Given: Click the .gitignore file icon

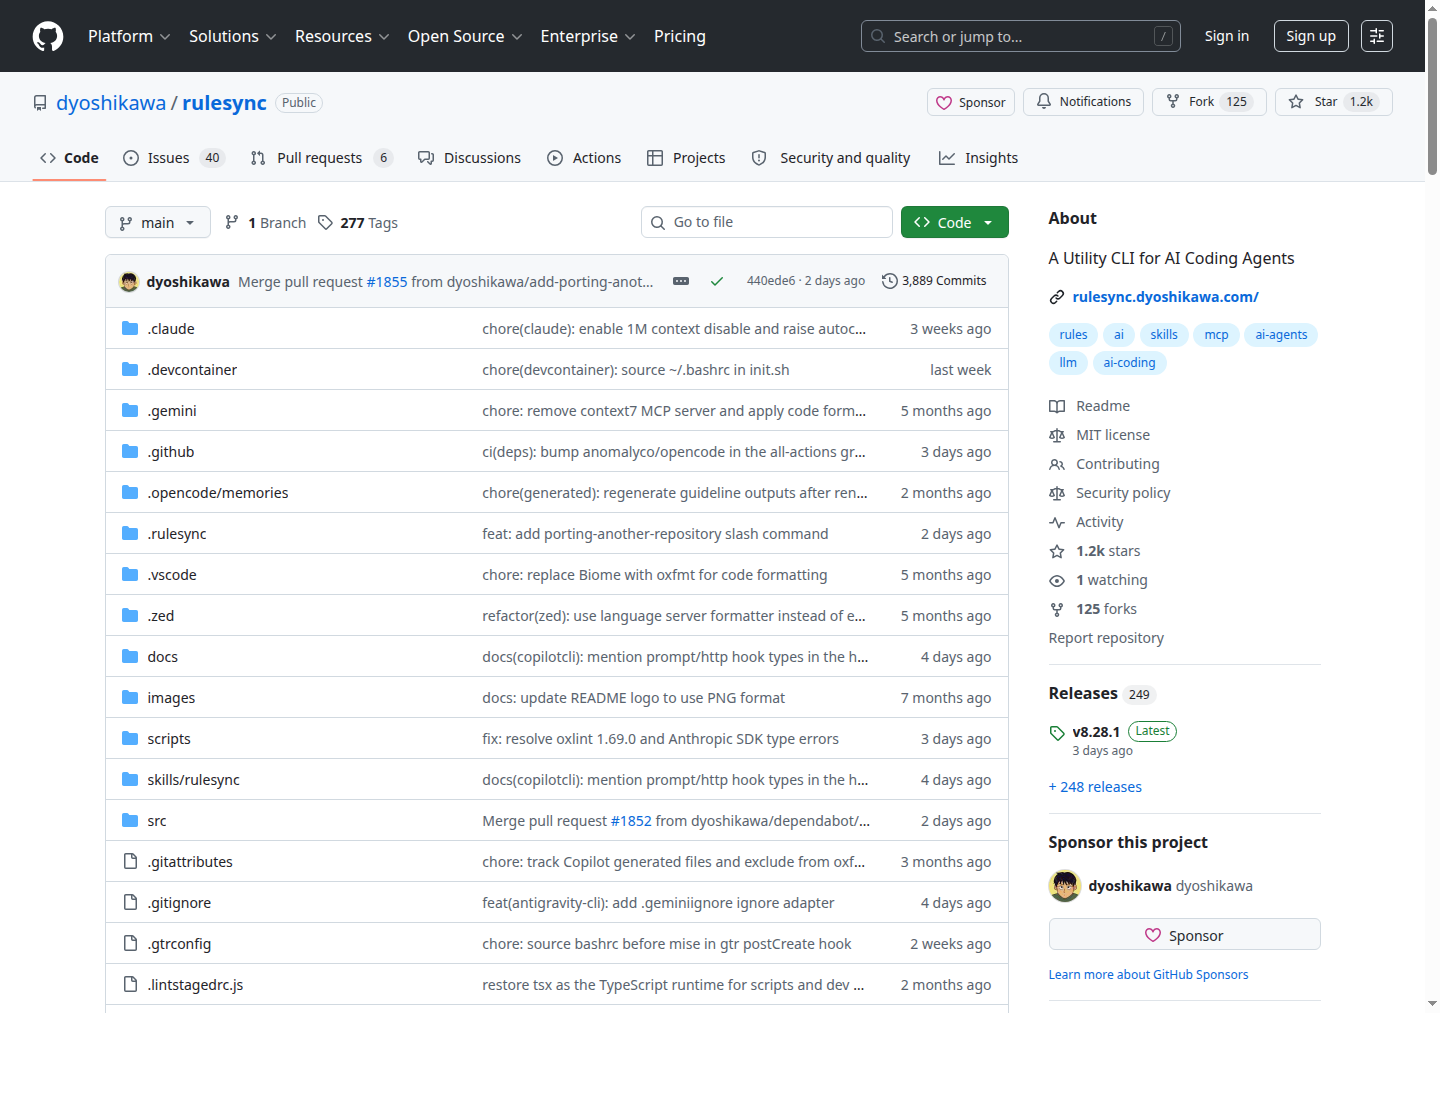Looking at the screenshot, I should [x=130, y=902].
